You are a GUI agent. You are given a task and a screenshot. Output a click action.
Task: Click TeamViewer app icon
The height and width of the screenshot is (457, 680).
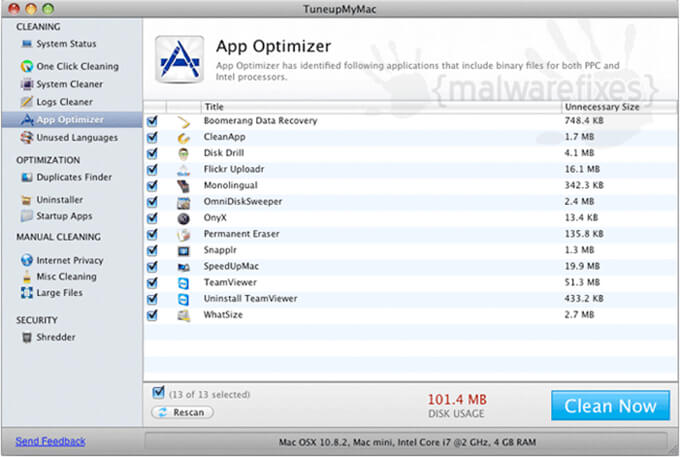coord(184,283)
